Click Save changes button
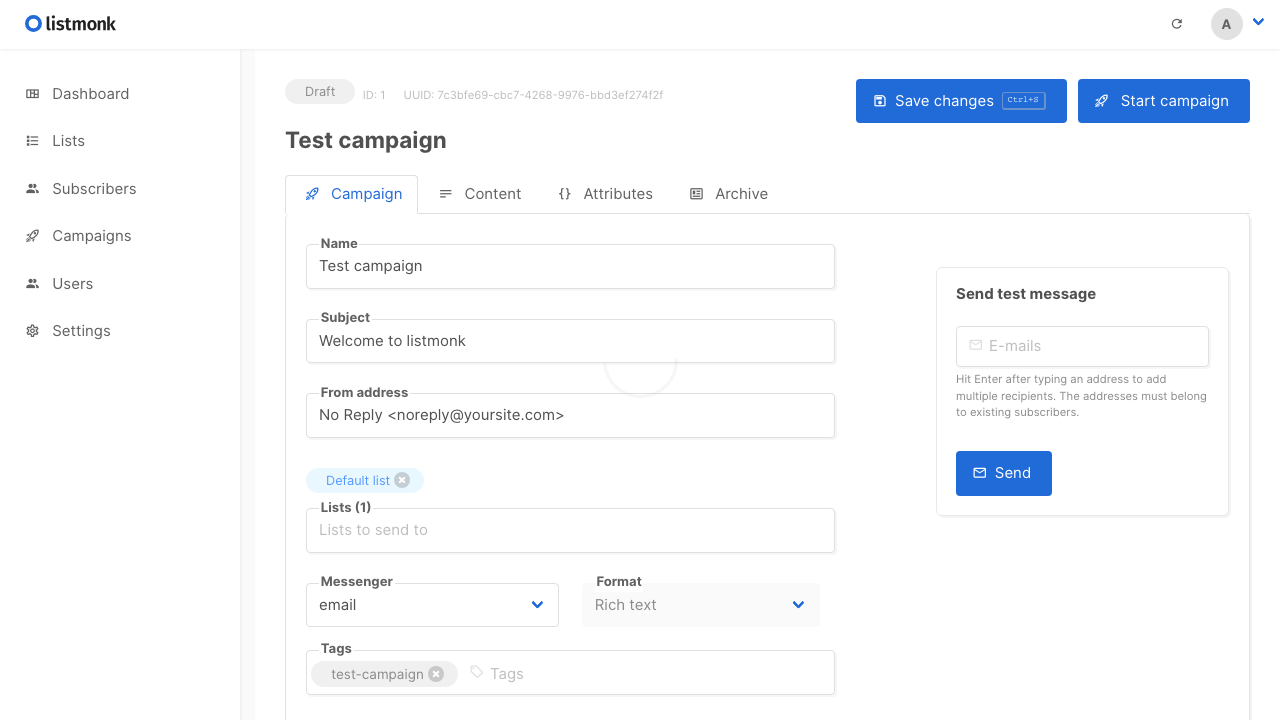1280x720 pixels. pyautogui.click(x=961, y=101)
